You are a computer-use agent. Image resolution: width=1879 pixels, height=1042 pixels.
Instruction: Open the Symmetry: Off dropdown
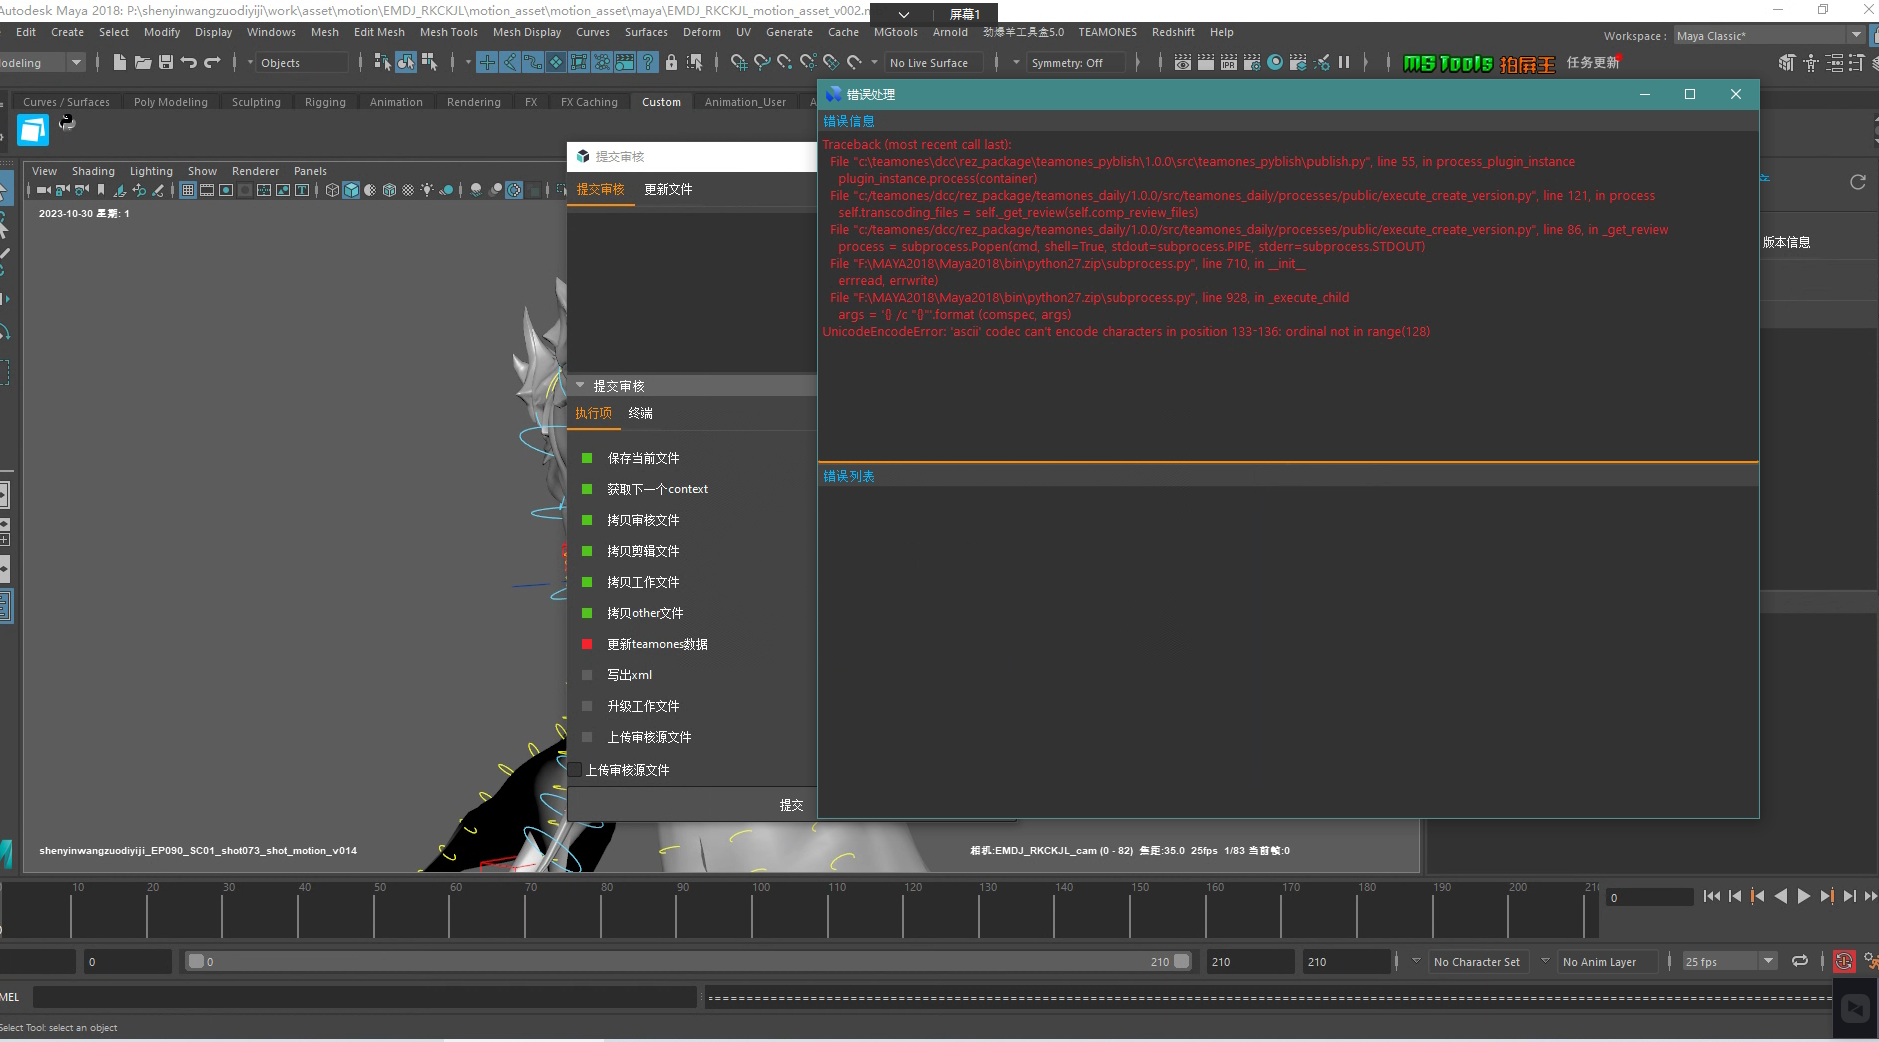(1066, 63)
